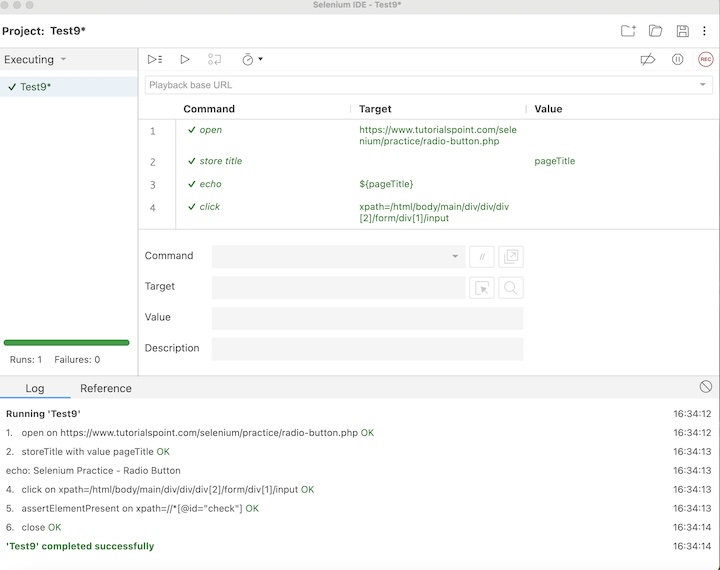Open the three-dot more options menu
This screenshot has height=570, width=720.
(705, 31)
